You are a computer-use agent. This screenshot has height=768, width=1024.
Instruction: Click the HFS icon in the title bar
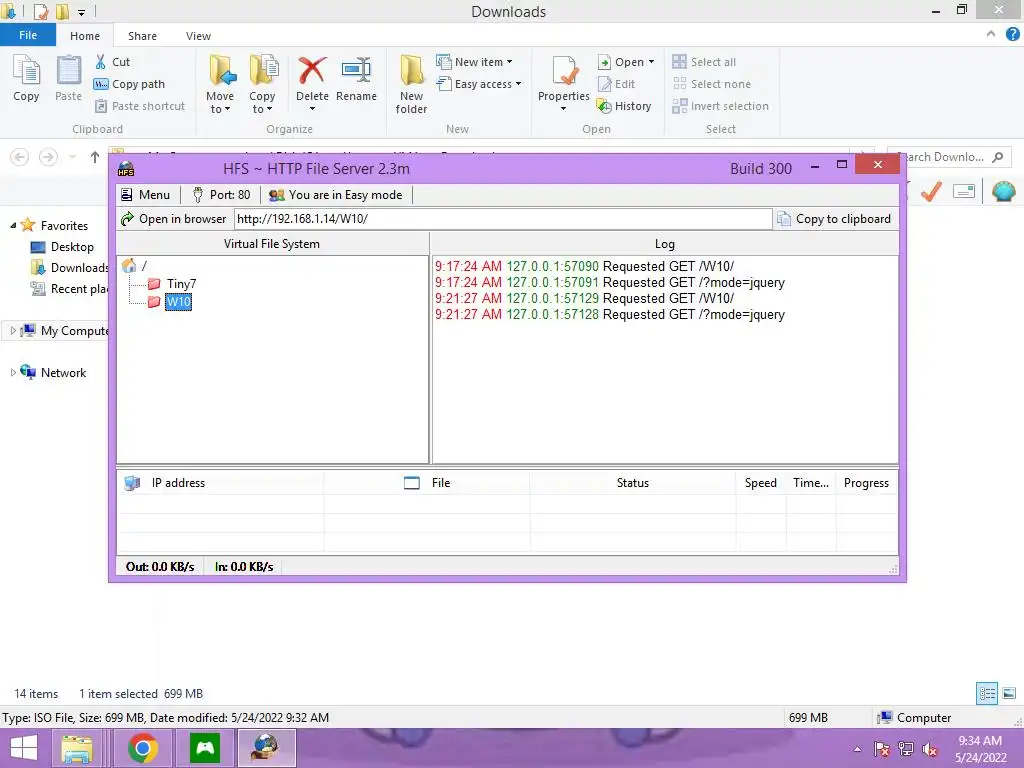126,169
